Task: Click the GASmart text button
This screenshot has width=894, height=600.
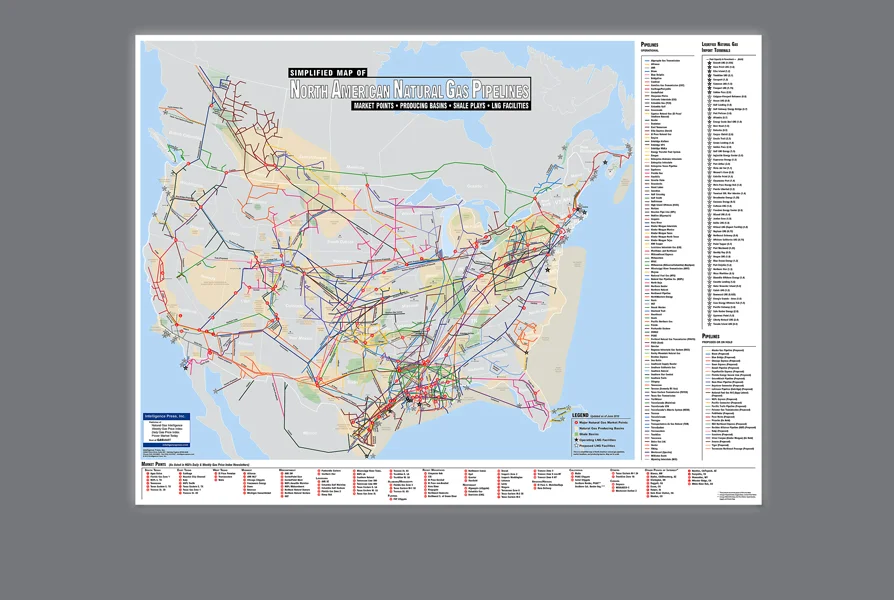Action: point(163,439)
